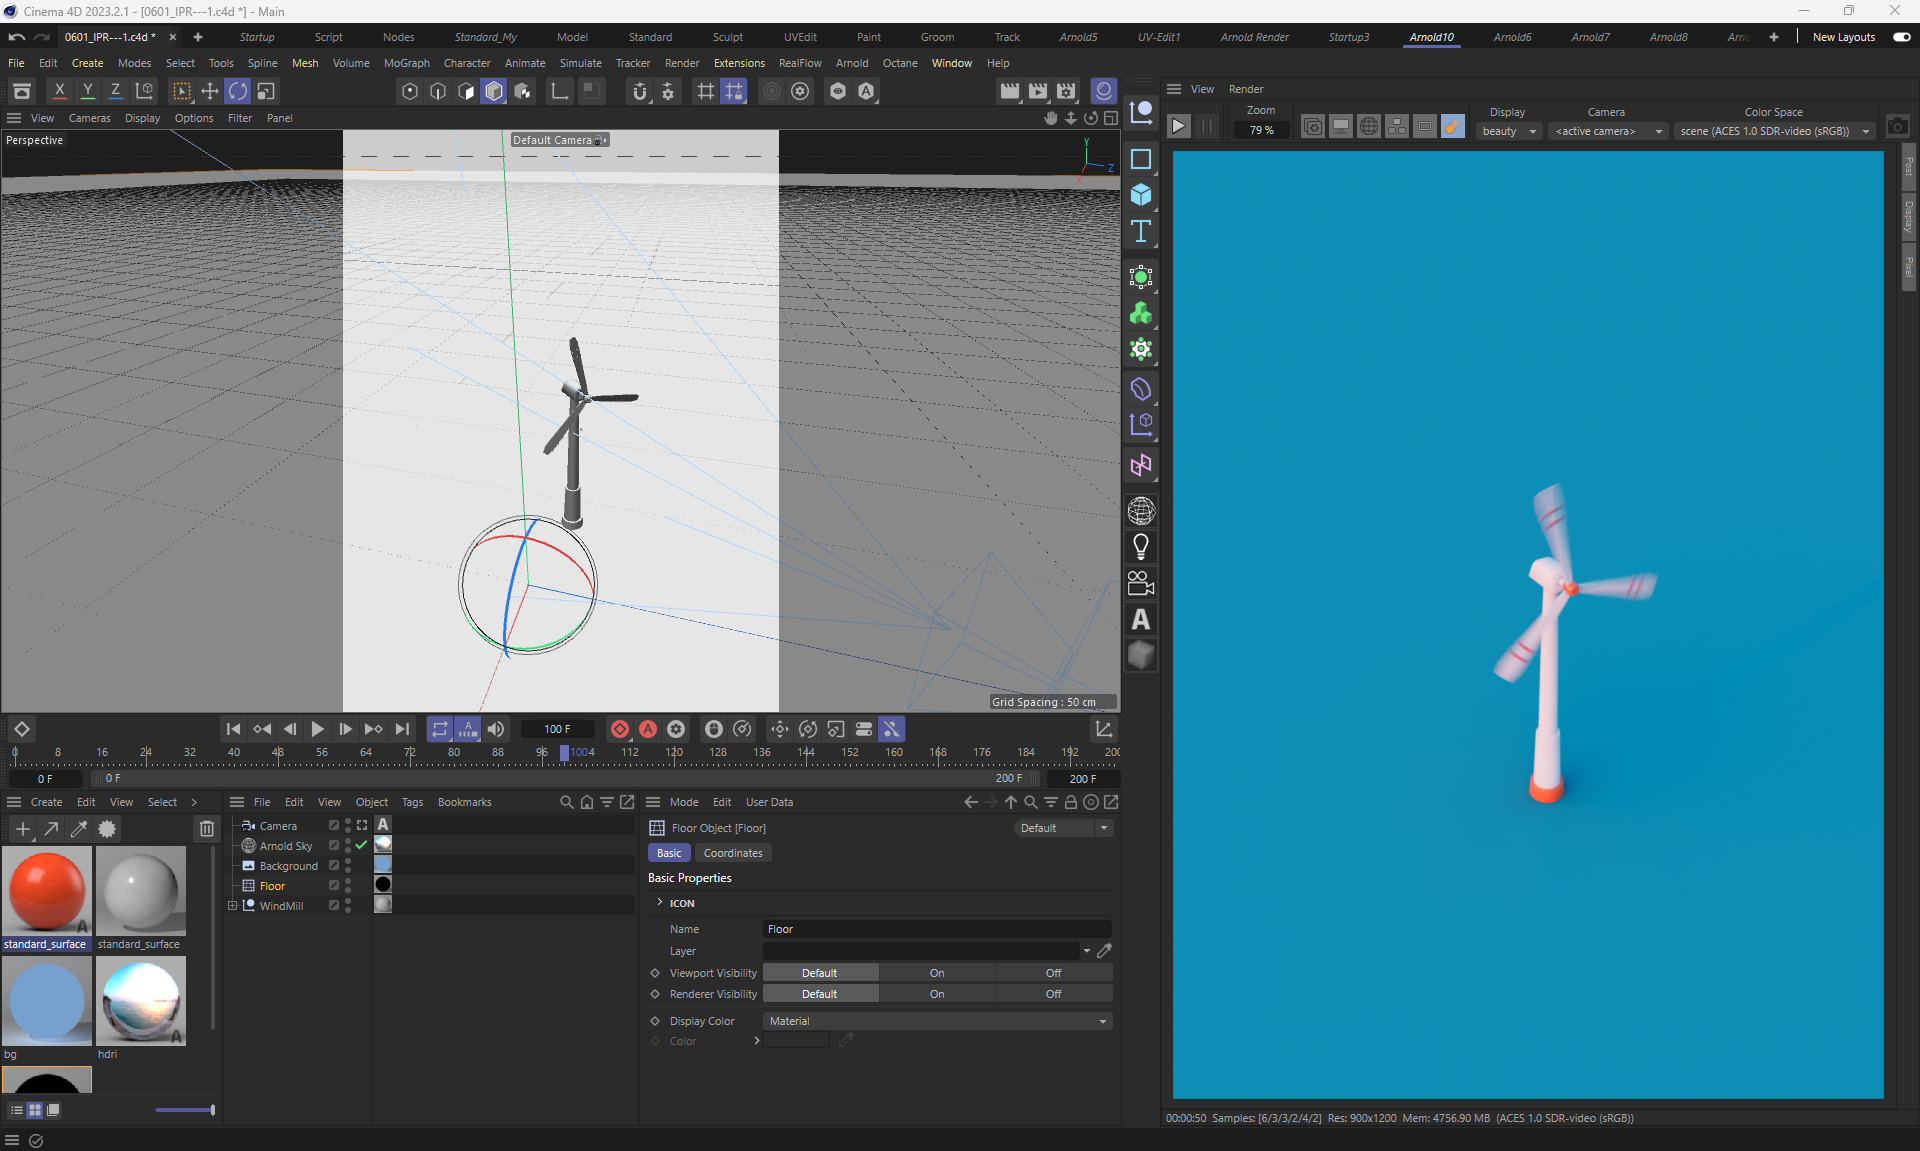Play the animation forwards

[317, 729]
